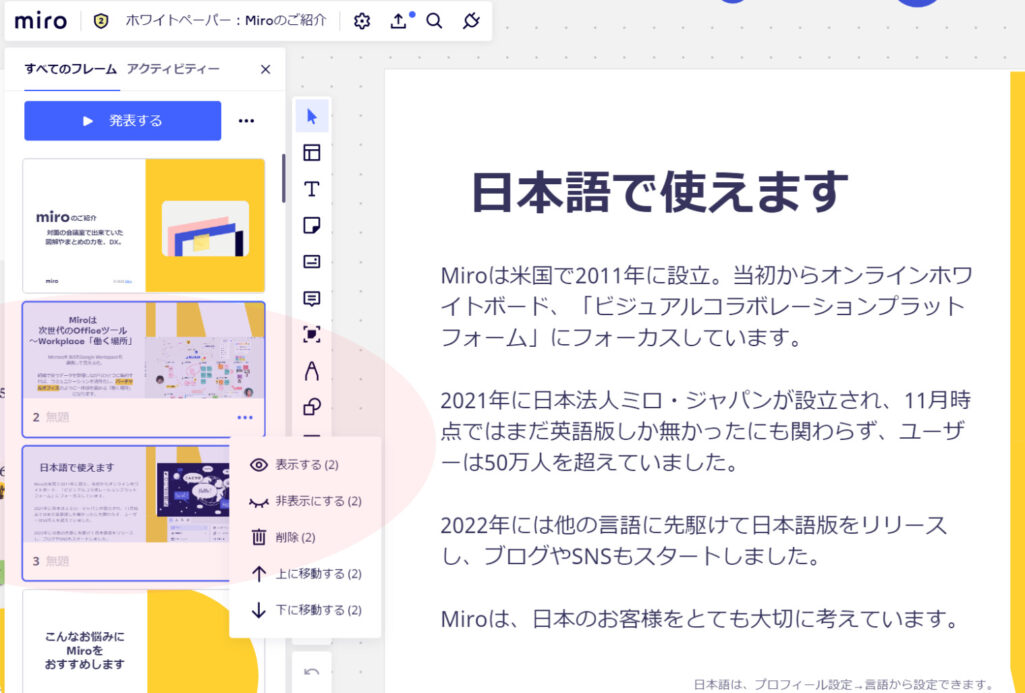Select the Pen tool
1025x693 pixels.
(x=312, y=371)
